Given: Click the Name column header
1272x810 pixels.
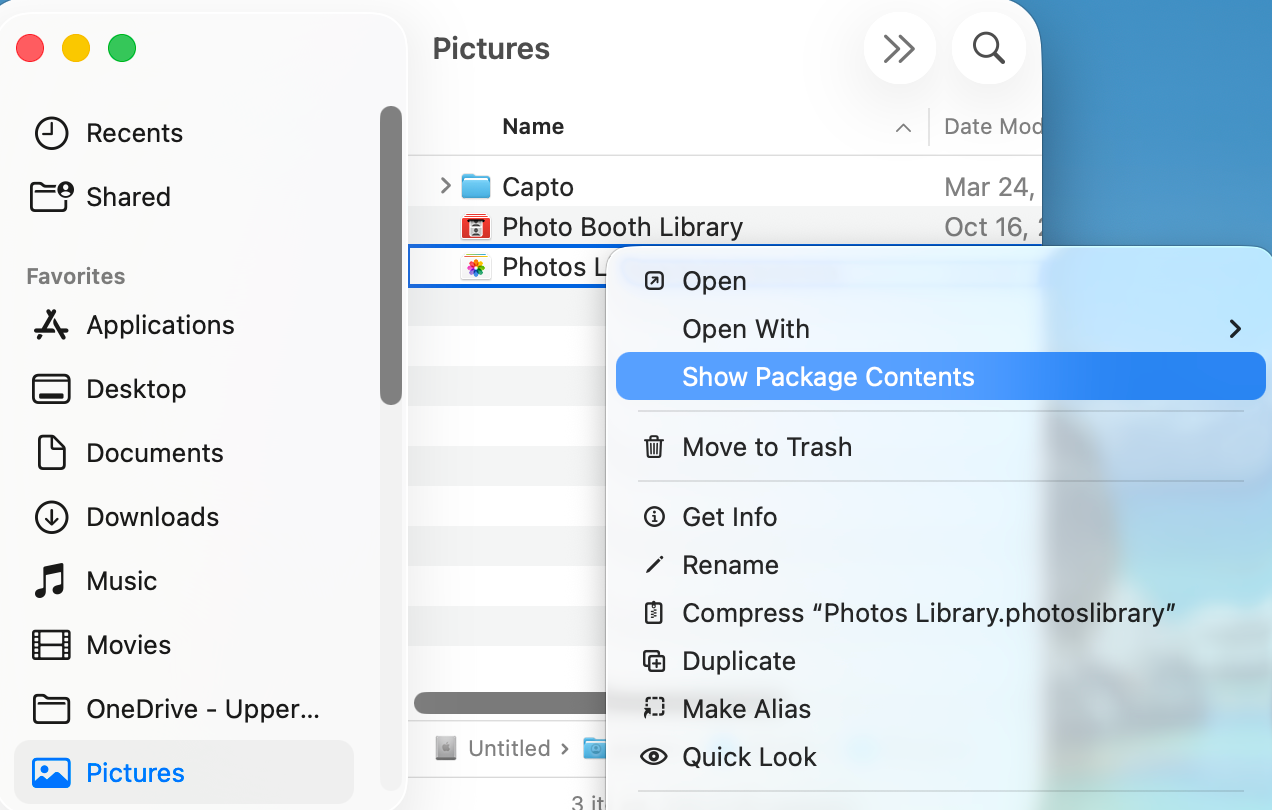Looking at the screenshot, I should (533, 127).
